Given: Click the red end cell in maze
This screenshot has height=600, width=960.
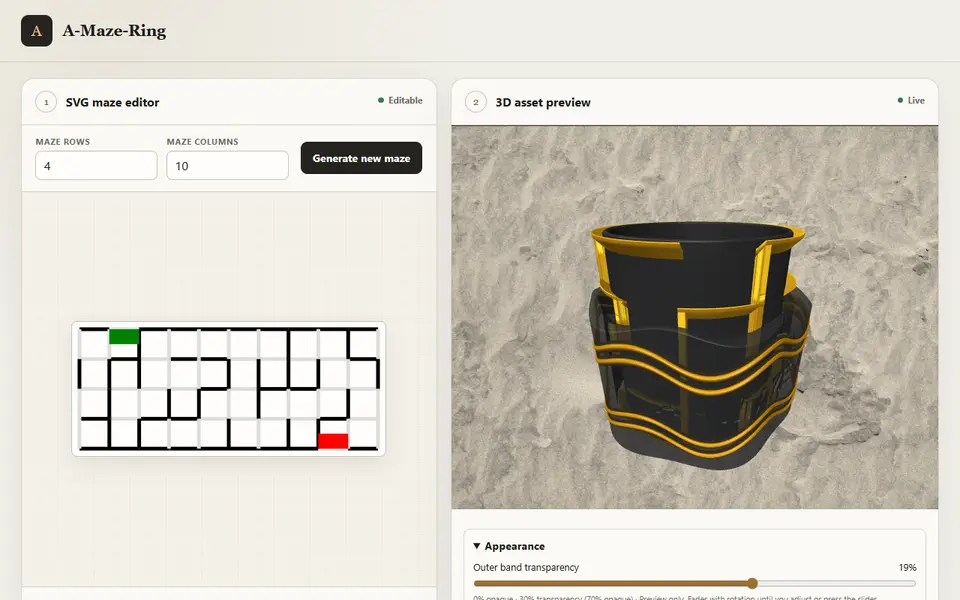Looking at the screenshot, I should tap(333, 441).
